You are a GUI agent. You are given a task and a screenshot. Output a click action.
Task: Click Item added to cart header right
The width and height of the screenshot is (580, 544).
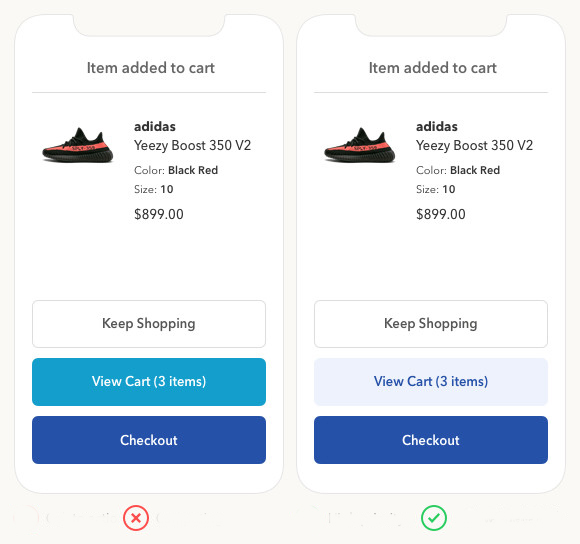(x=432, y=68)
